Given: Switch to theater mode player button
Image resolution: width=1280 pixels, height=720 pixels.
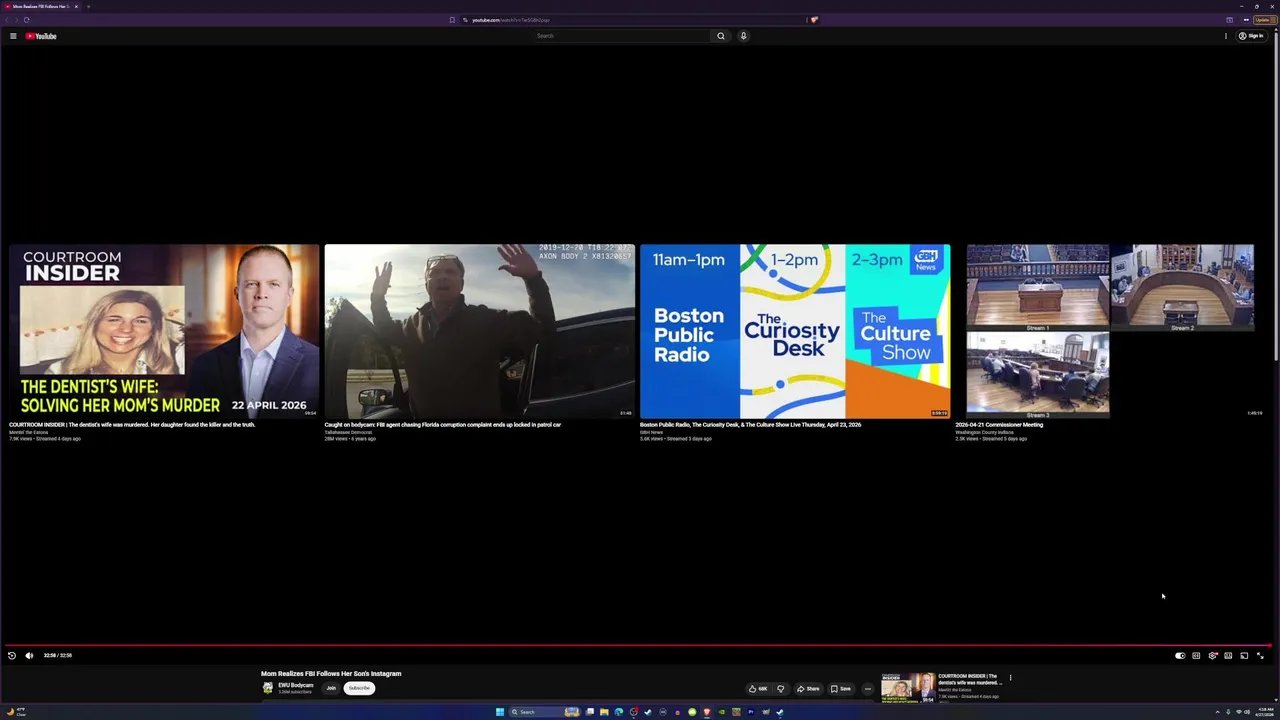Looking at the screenshot, I should [x=1228, y=656].
